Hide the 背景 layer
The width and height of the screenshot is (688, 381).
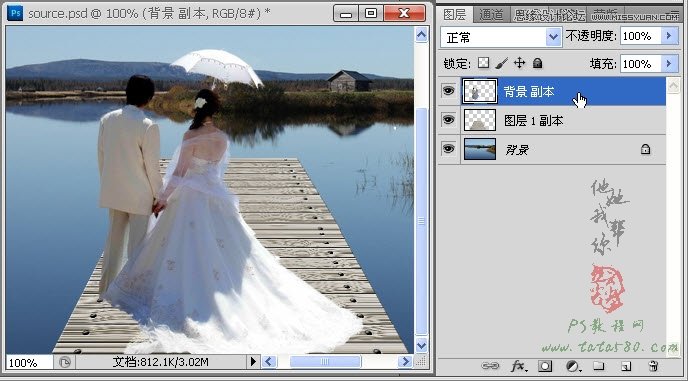pos(448,149)
